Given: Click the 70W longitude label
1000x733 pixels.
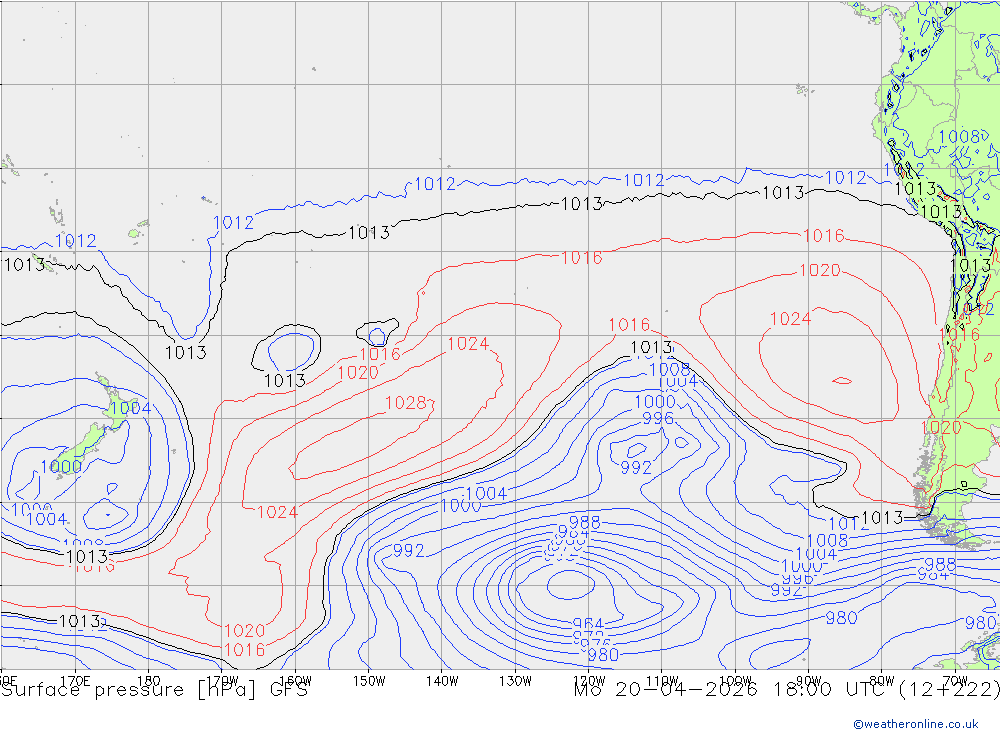Looking at the screenshot, I should tap(955, 681).
